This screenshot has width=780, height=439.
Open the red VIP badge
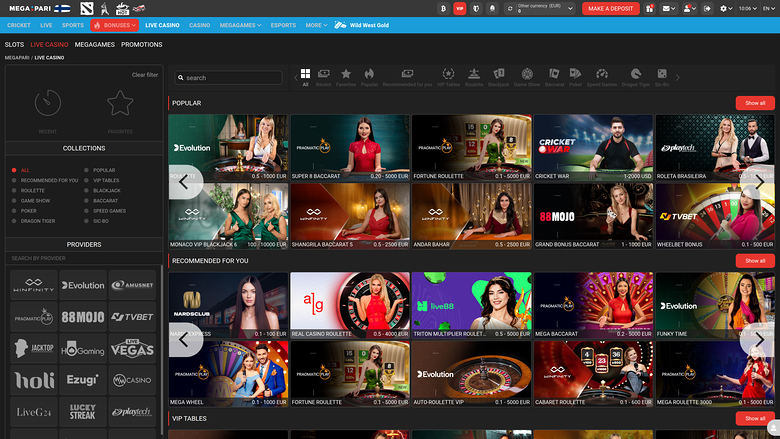tap(460, 8)
